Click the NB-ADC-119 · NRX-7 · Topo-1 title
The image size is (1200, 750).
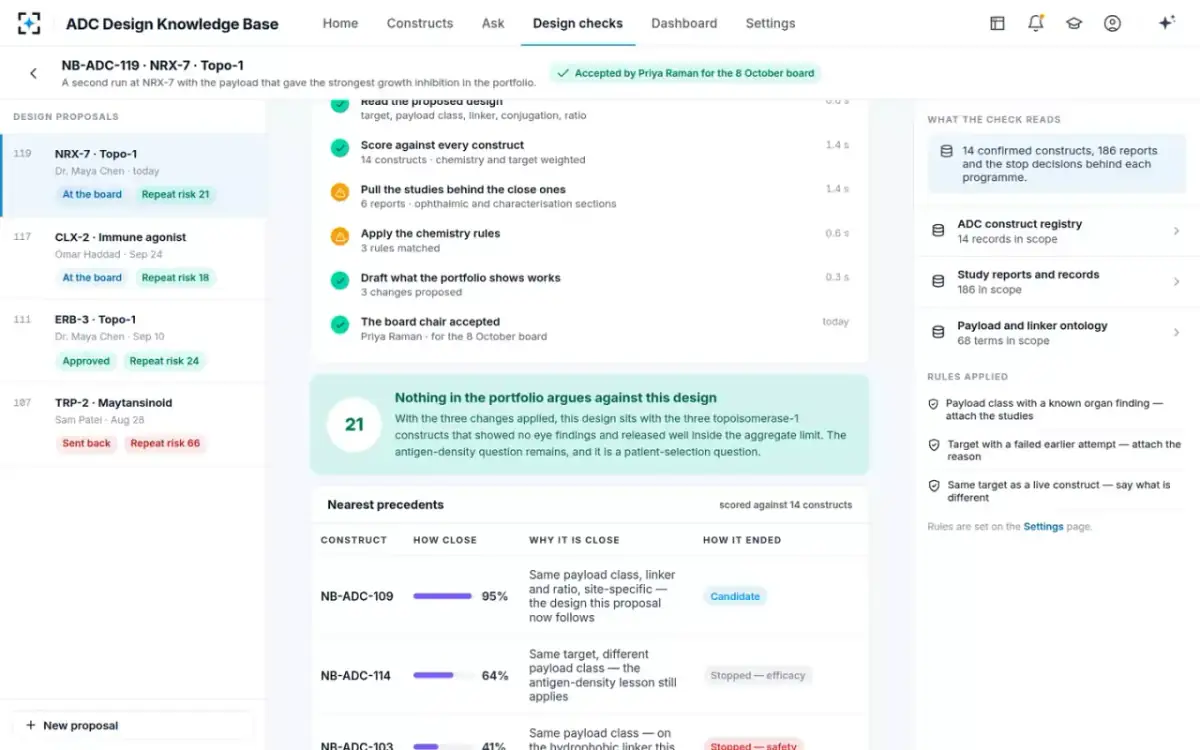click(153, 65)
